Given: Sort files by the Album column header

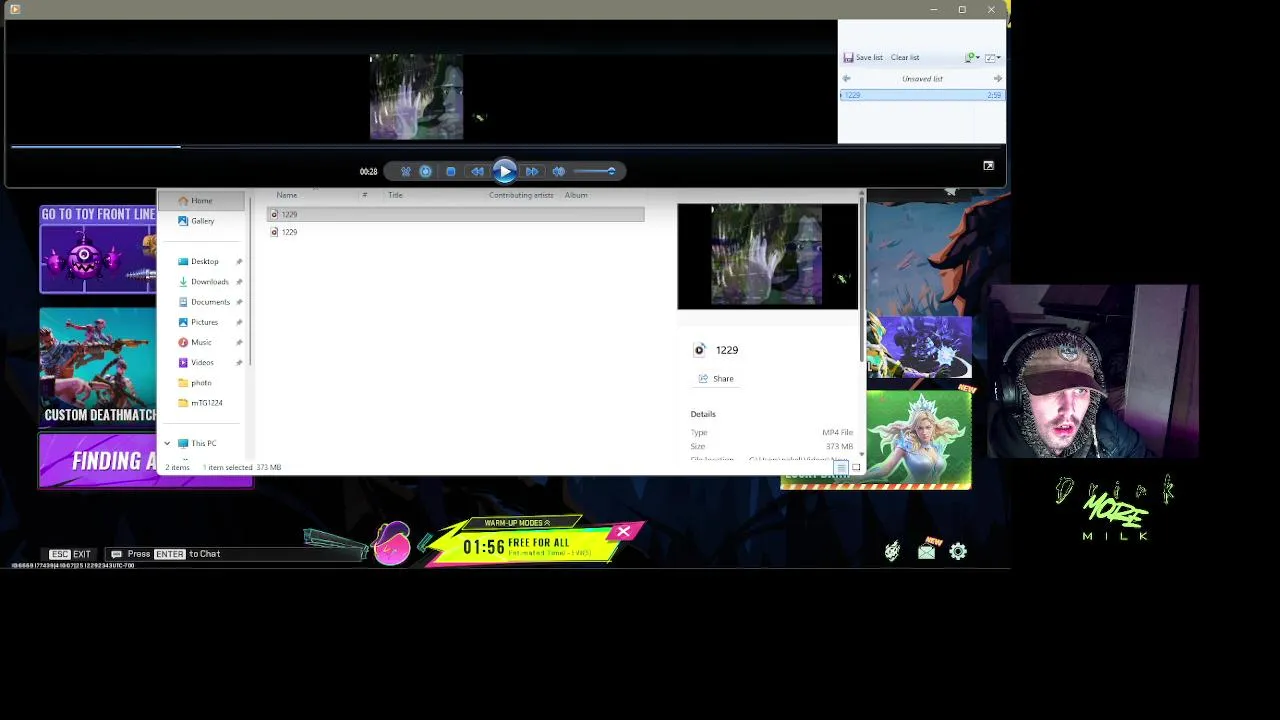Looking at the screenshot, I should (x=576, y=195).
